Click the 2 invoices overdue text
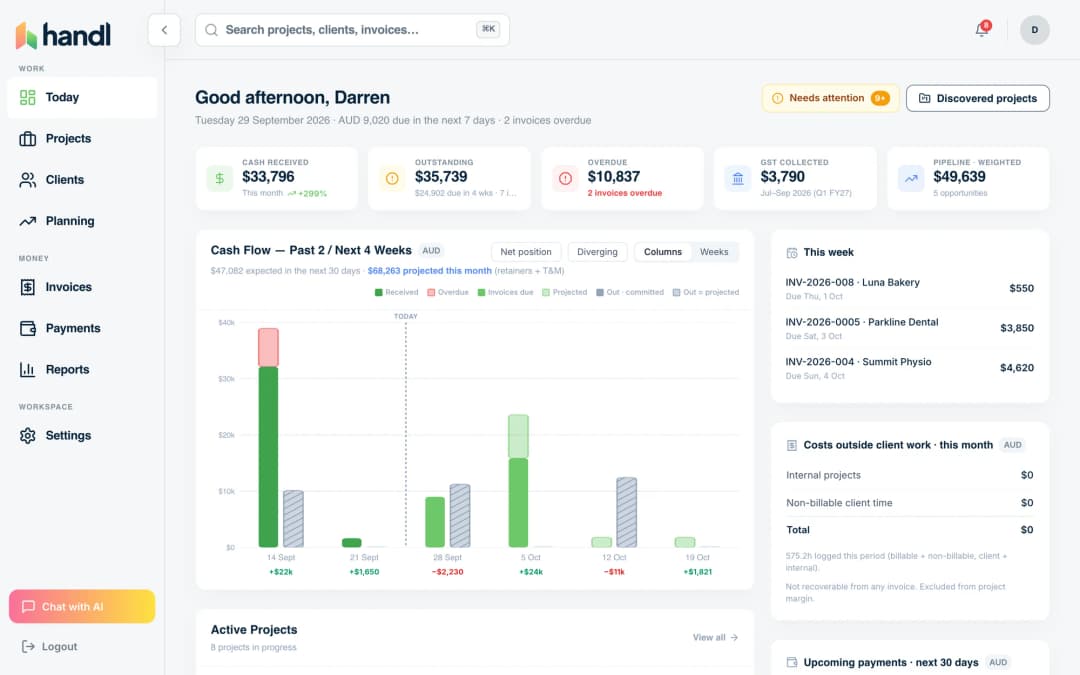 (x=624, y=194)
